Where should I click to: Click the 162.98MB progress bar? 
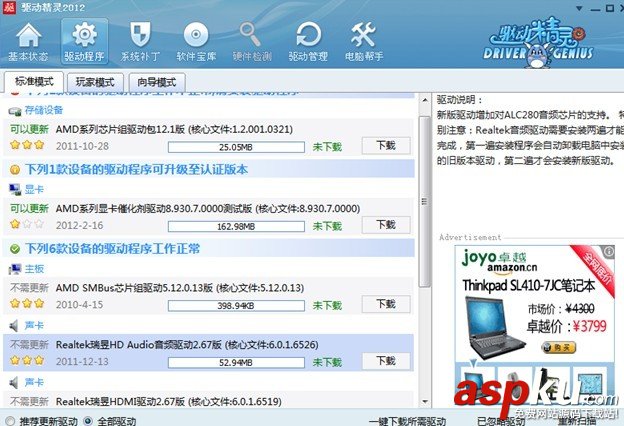[236, 227]
